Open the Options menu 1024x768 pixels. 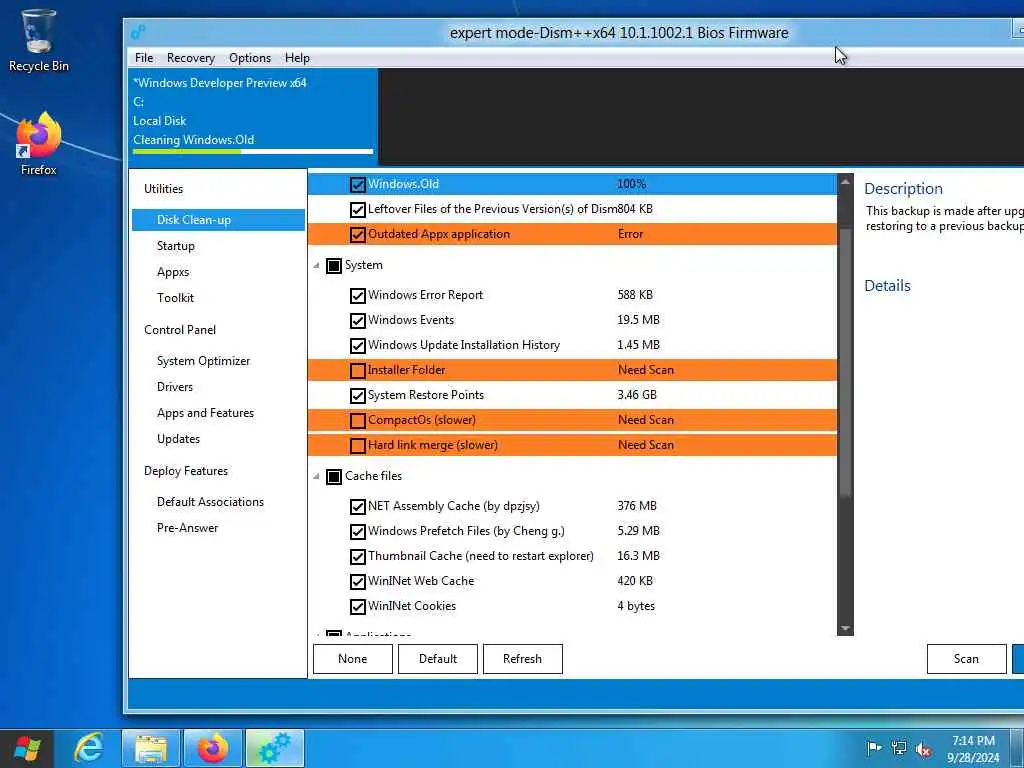coord(249,57)
